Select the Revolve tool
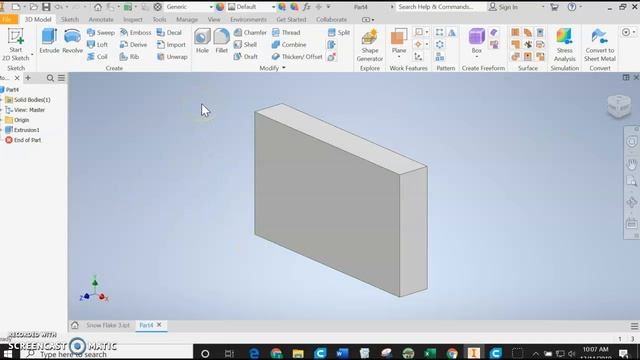640x360 pixels. (x=72, y=41)
